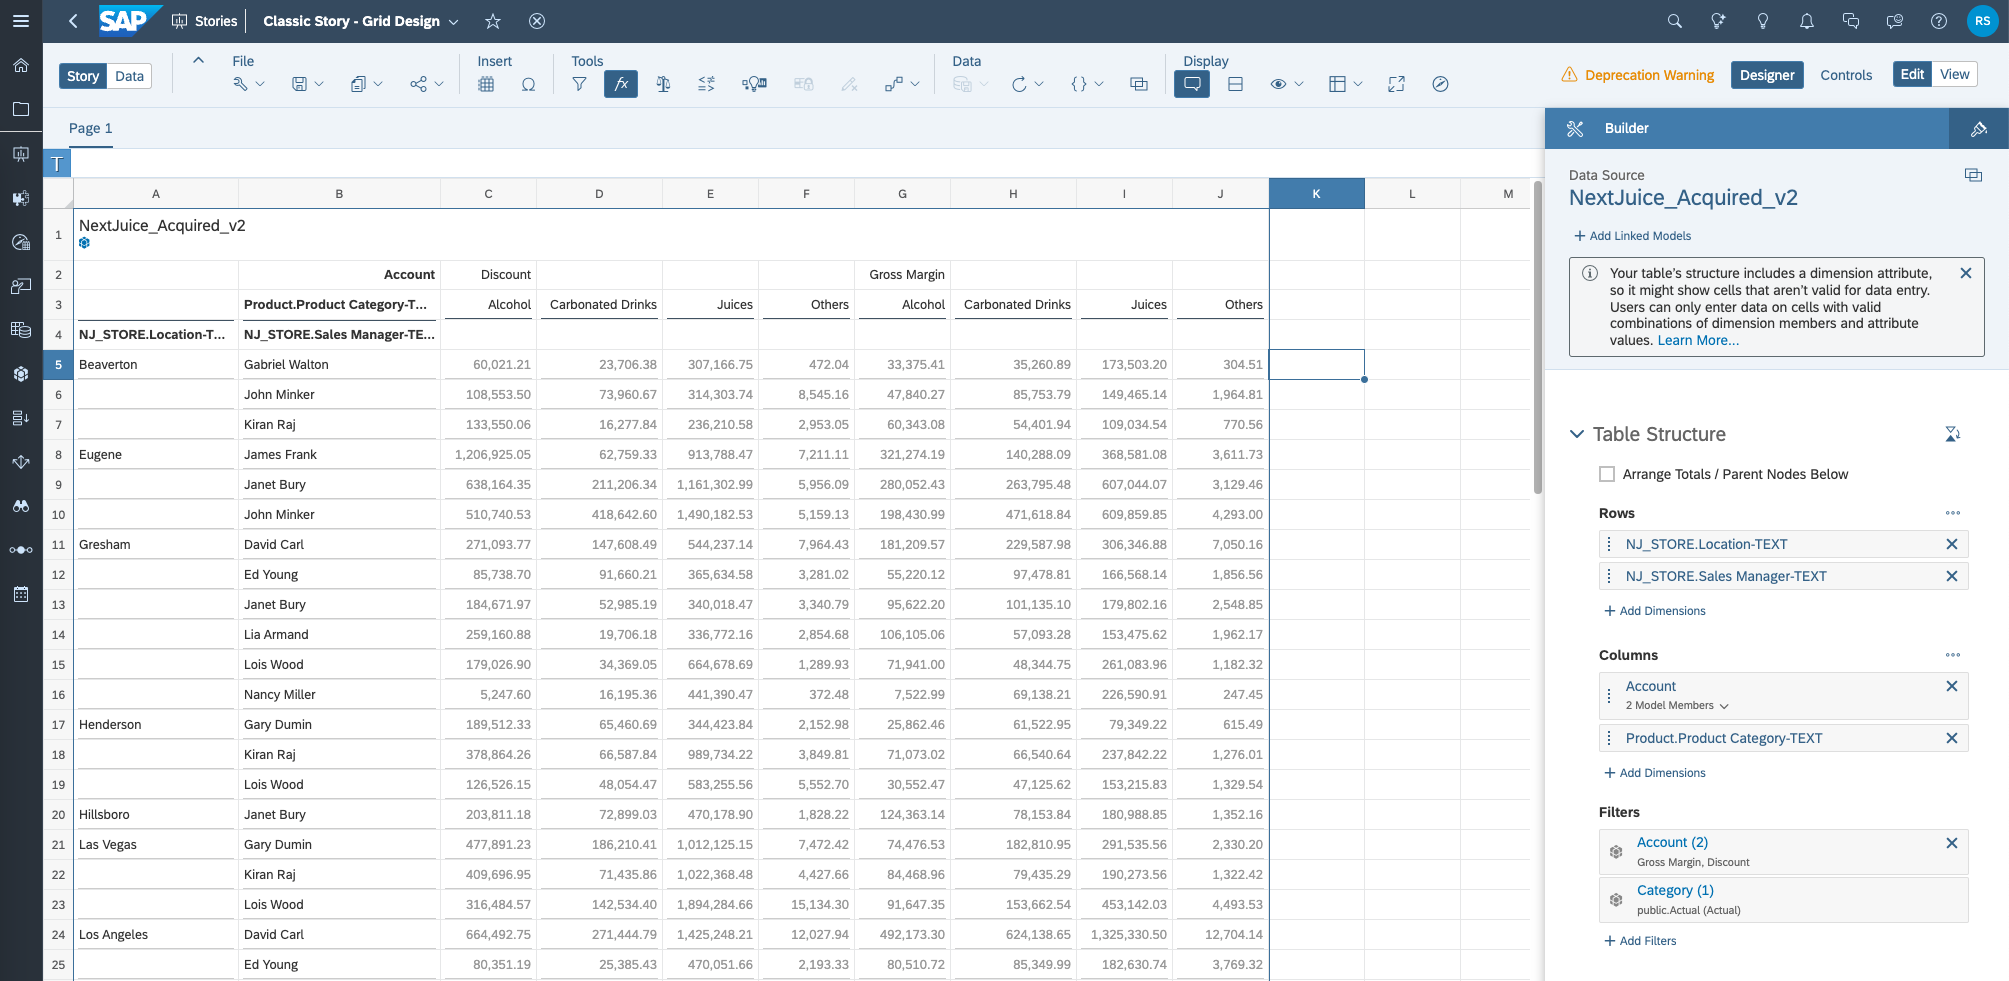
Task: Select the Page 1 tab
Action: tap(89, 128)
